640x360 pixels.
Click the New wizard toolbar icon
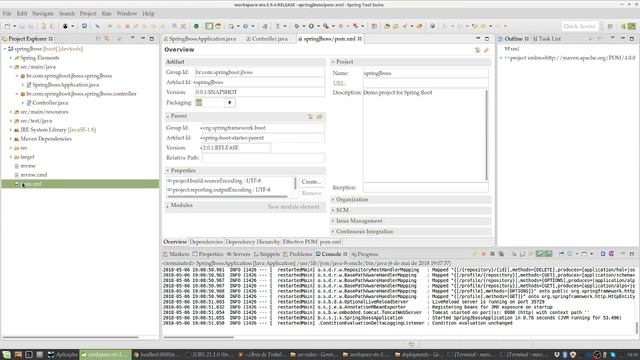(7, 26)
